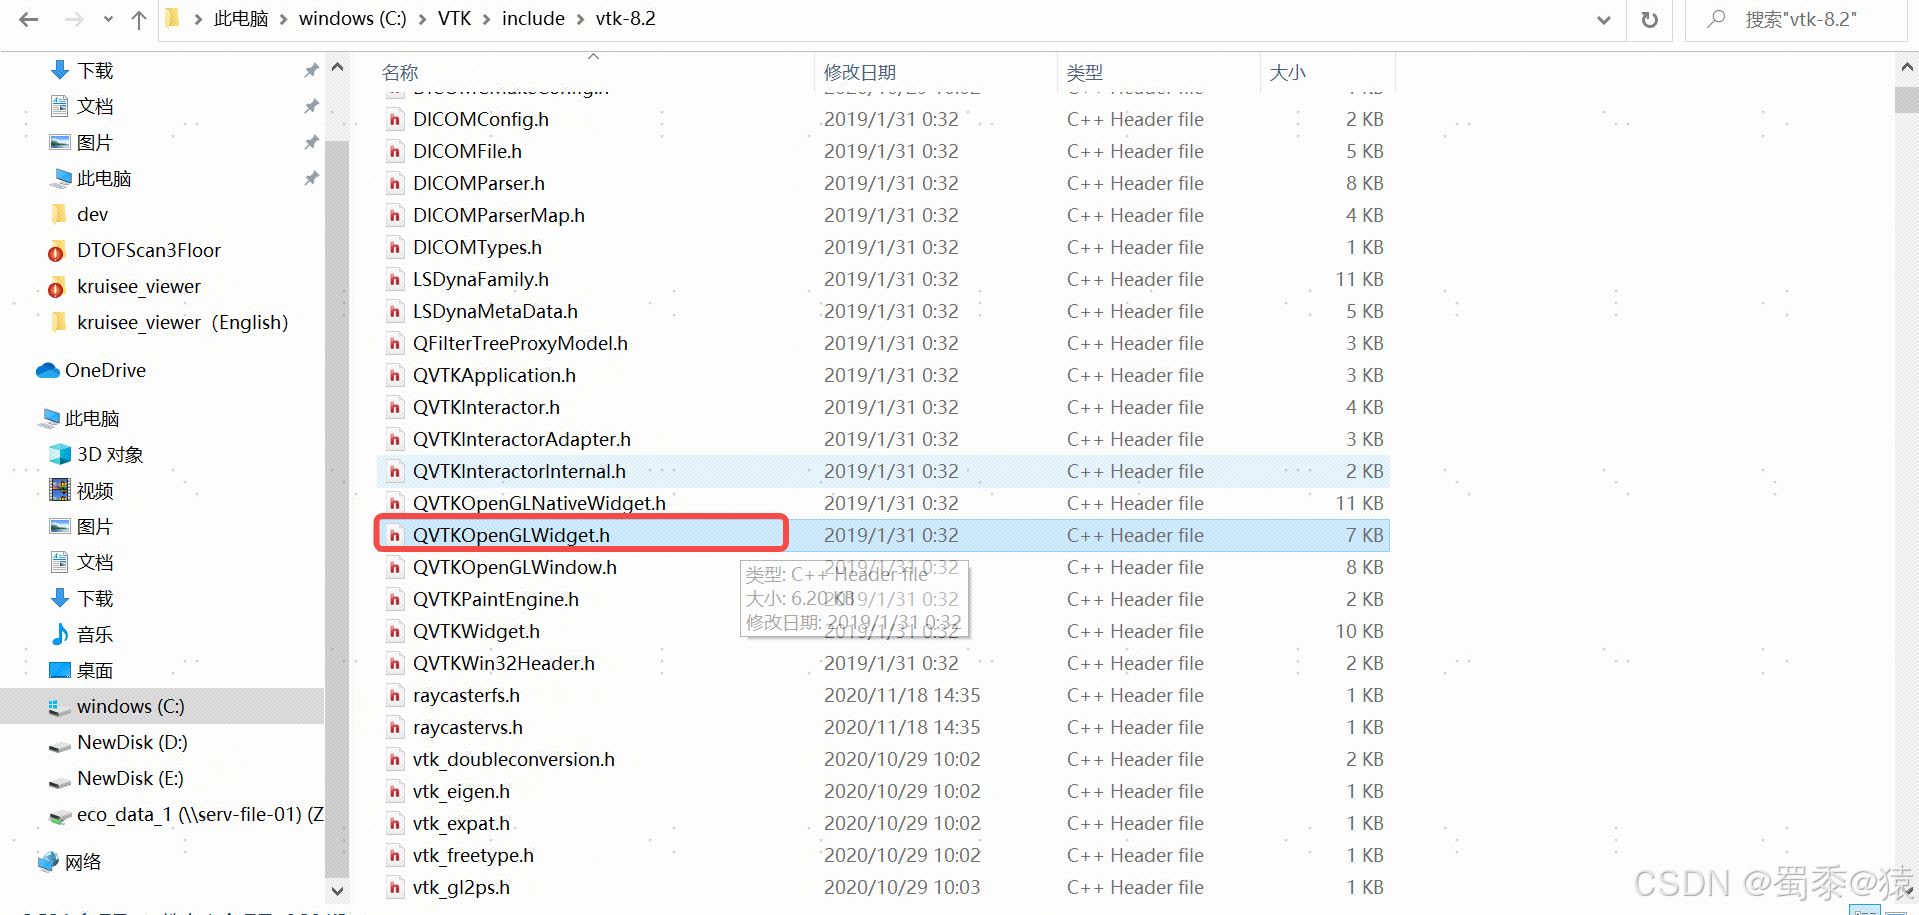Select the QVTKOpenGLWidget.h header file icon
Image resolution: width=1919 pixels, height=915 pixels.
[396, 535]
